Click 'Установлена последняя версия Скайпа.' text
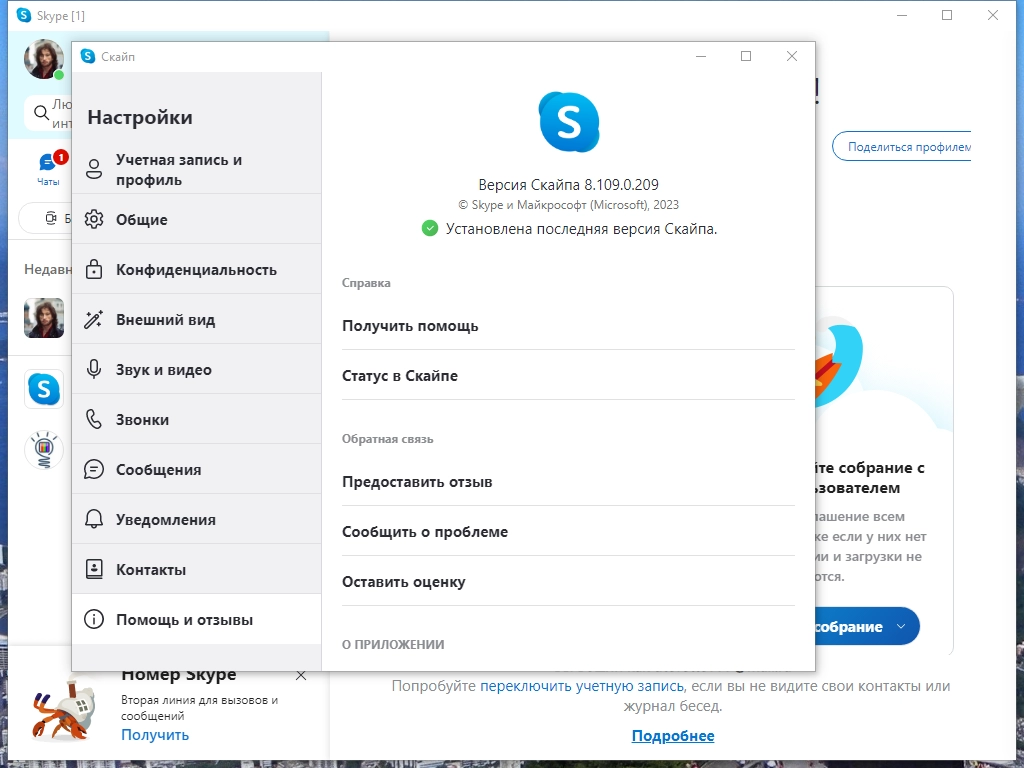 click(581, 229)
